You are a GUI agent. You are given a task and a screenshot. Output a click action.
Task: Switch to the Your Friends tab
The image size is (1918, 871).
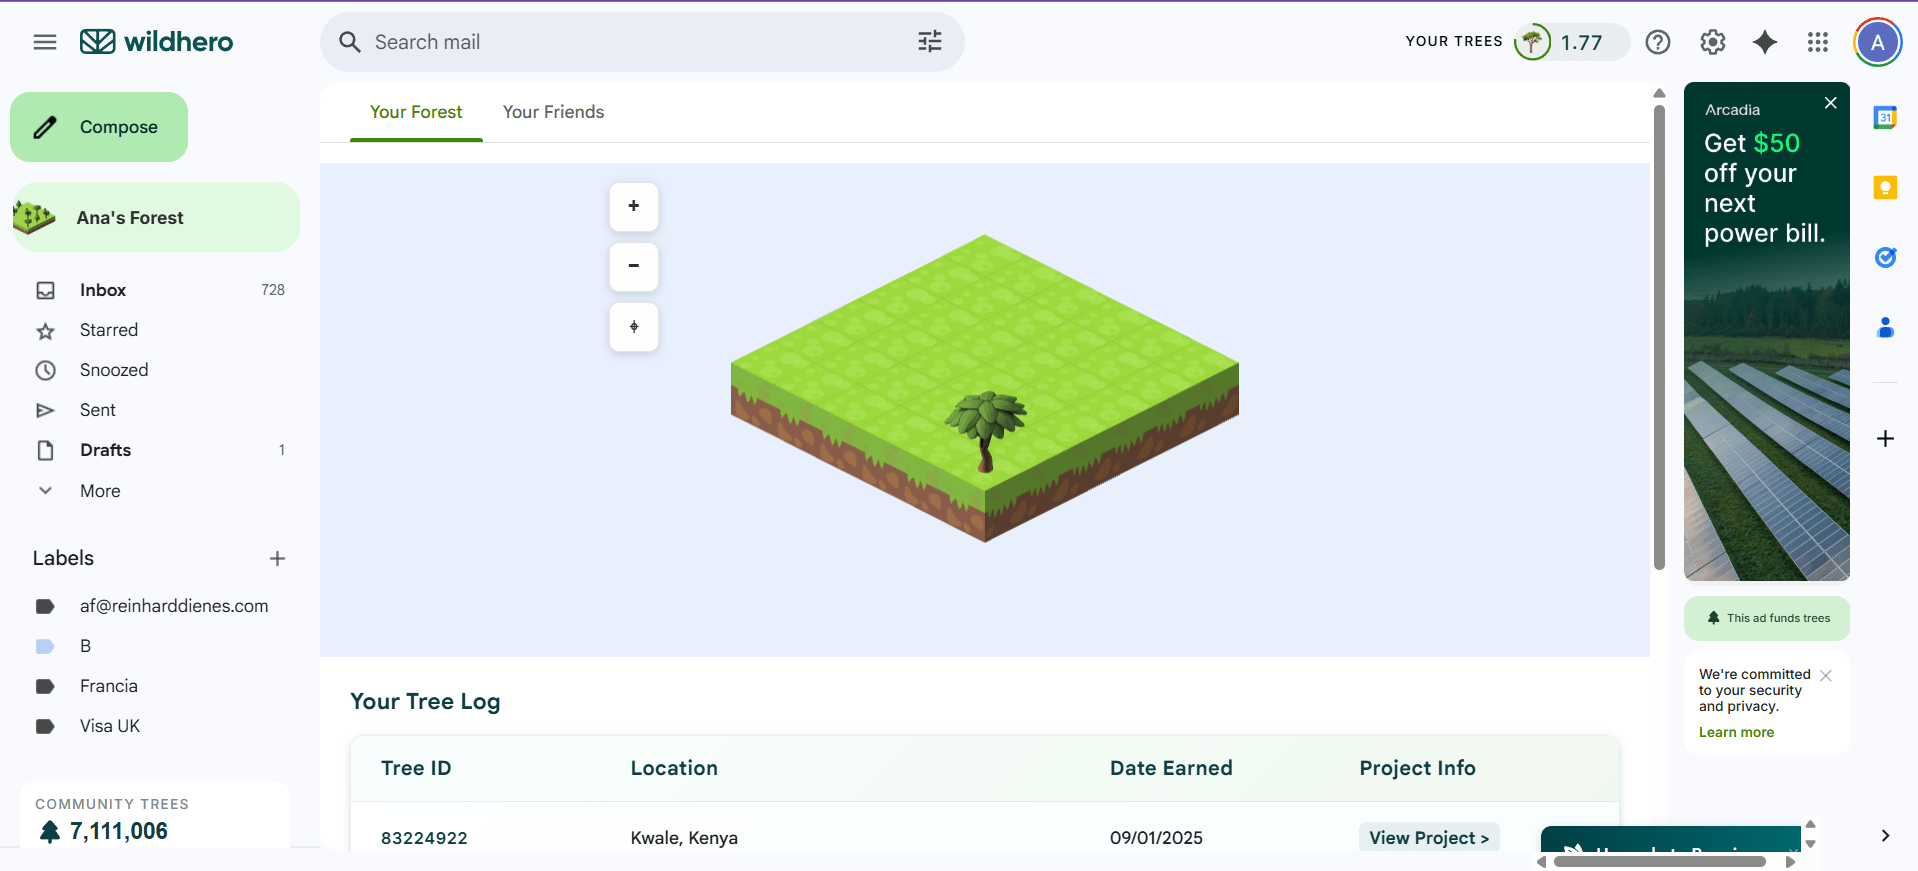point(553,112)
